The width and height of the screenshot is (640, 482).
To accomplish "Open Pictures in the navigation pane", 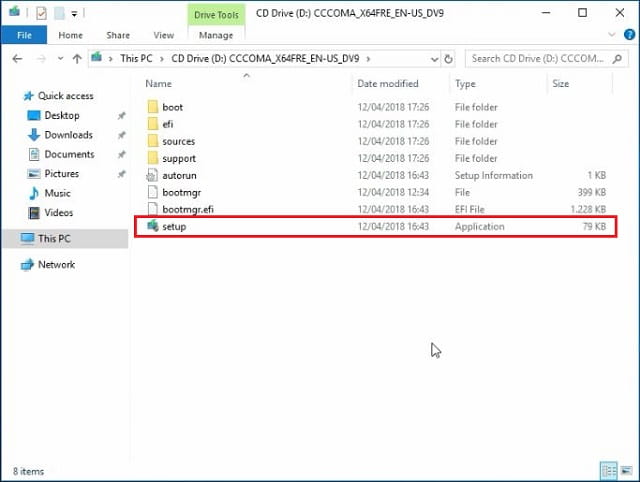I will [61, 173].
